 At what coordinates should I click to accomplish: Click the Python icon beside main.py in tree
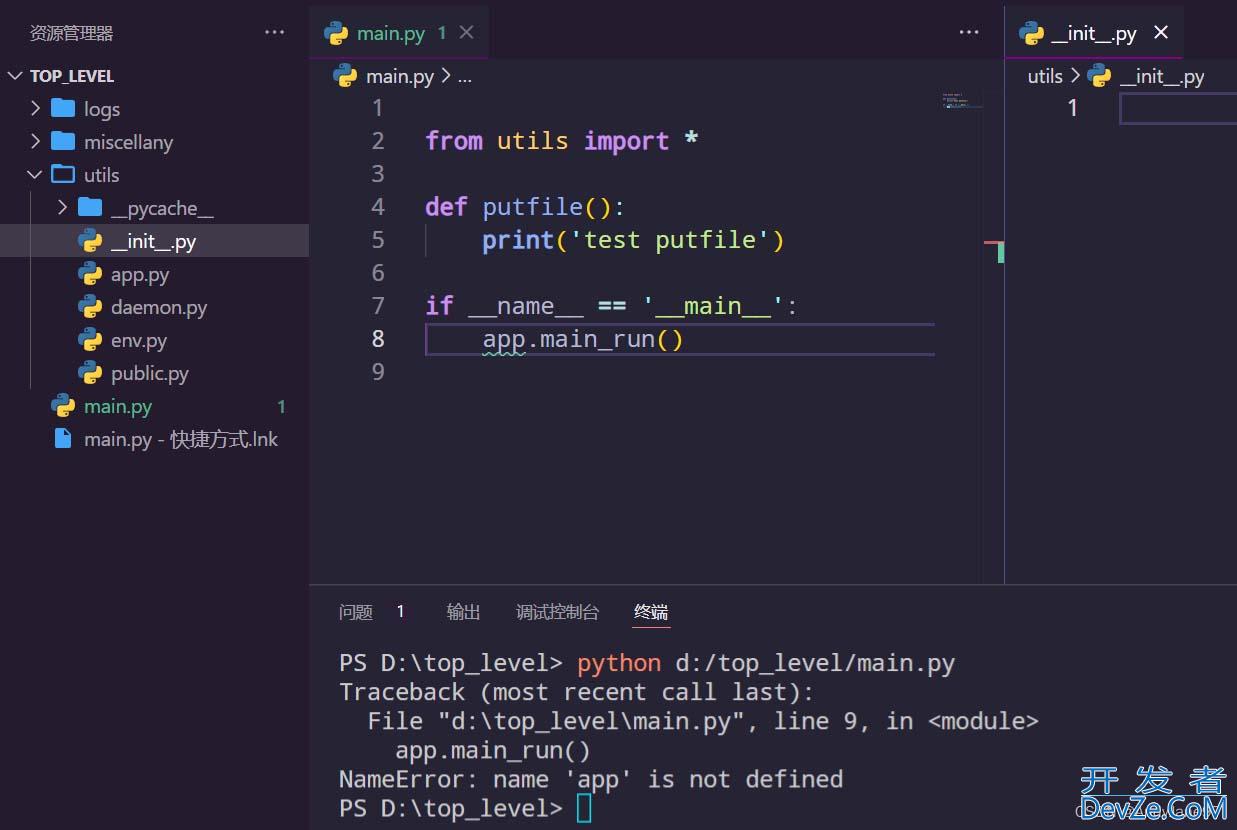point(63,406)
